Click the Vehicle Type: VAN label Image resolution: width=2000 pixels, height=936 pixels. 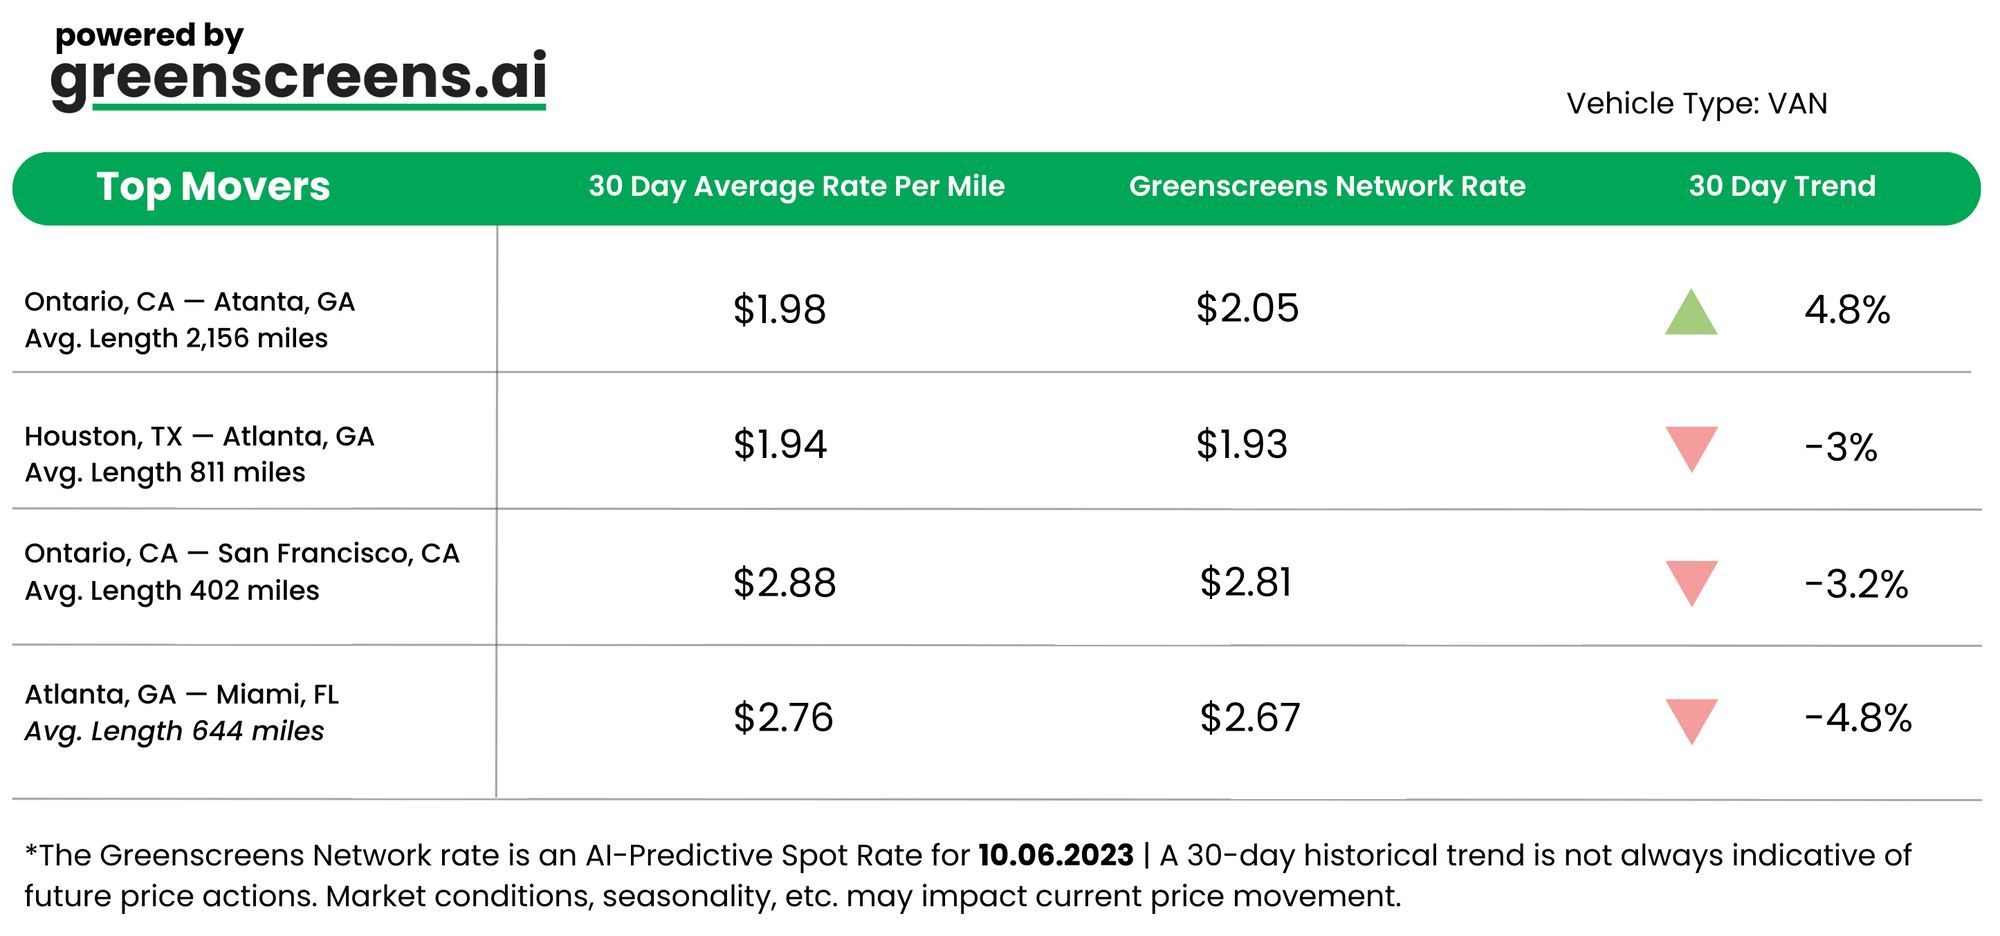(1696, 104)
